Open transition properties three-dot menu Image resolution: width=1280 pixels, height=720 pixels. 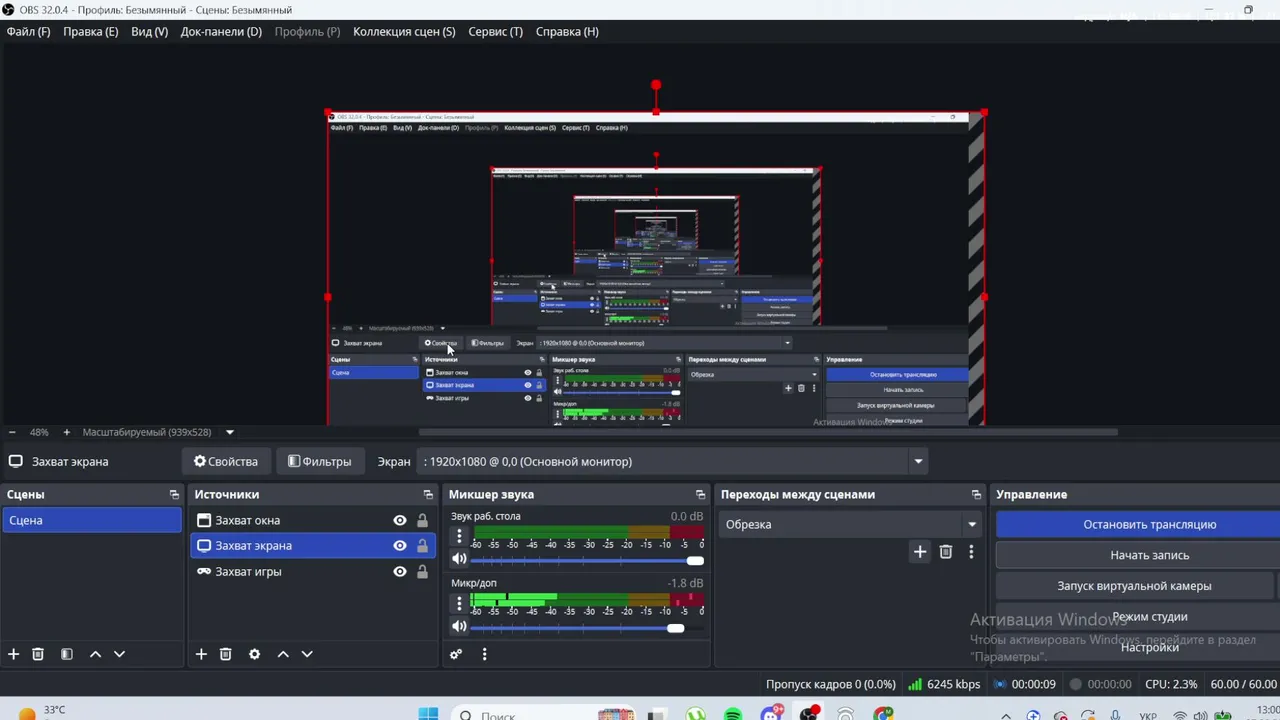[971, 551]
